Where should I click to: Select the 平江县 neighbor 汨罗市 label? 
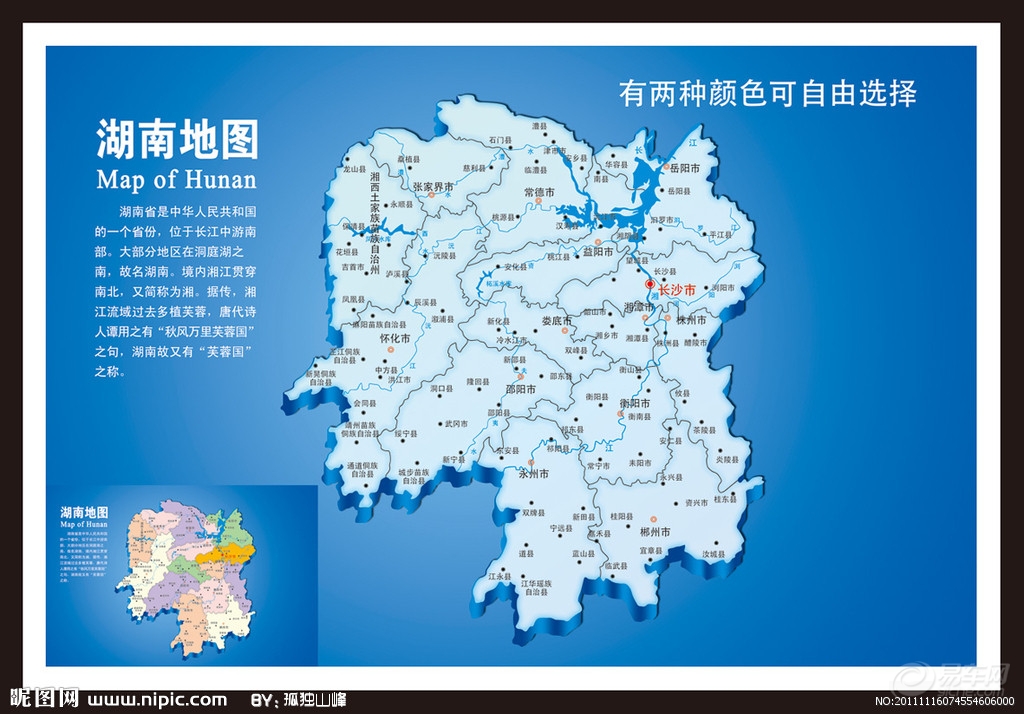click(662, 221)
